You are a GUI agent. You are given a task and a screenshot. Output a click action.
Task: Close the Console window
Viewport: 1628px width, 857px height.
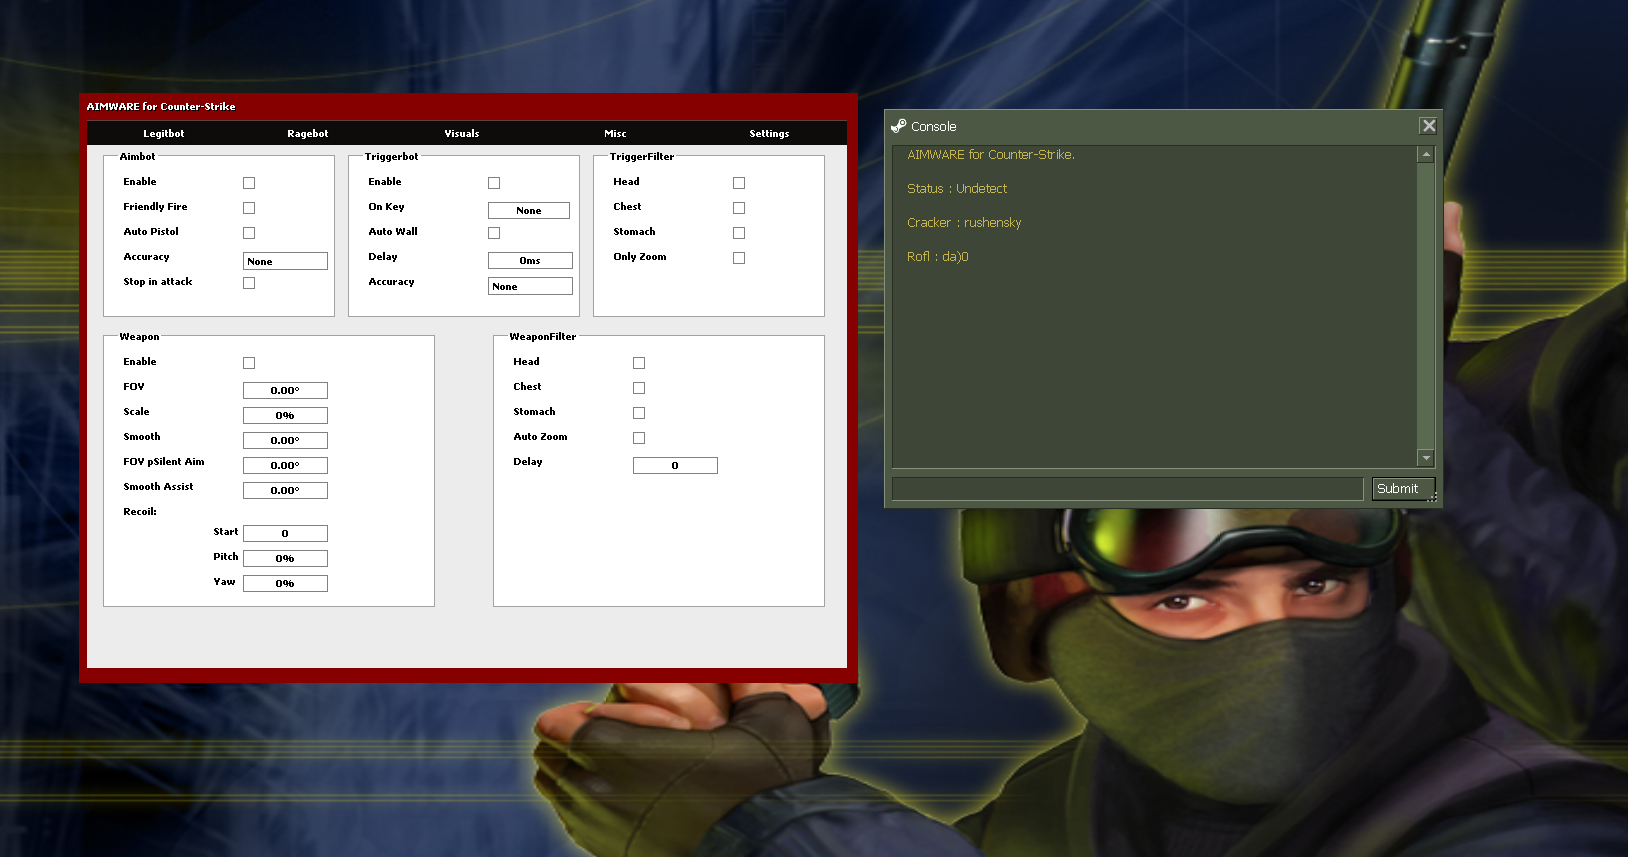[x=1428, y=125]
